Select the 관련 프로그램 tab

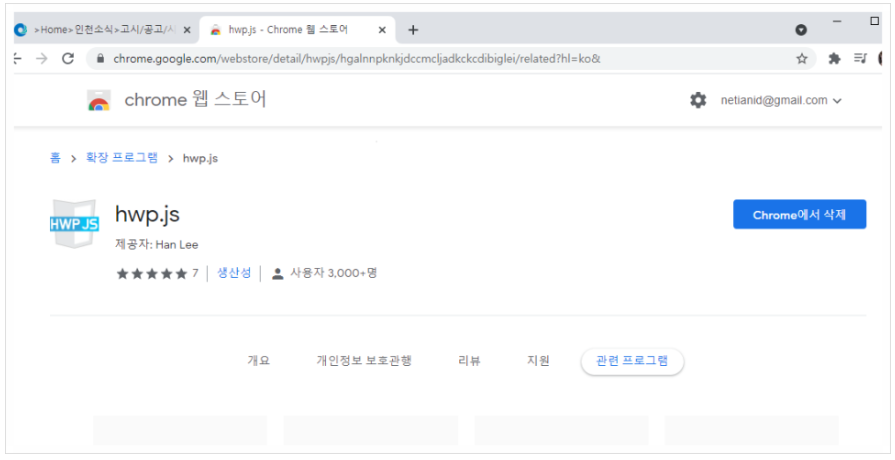coord(632,361)
